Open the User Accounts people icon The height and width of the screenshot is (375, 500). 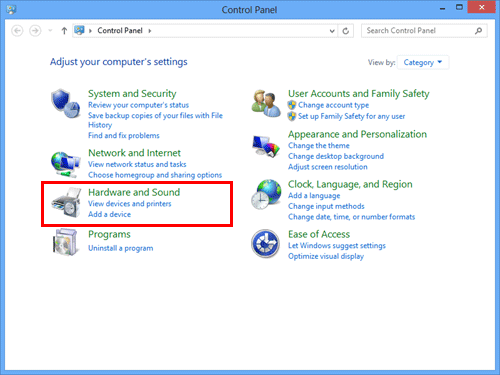point(266,103)
